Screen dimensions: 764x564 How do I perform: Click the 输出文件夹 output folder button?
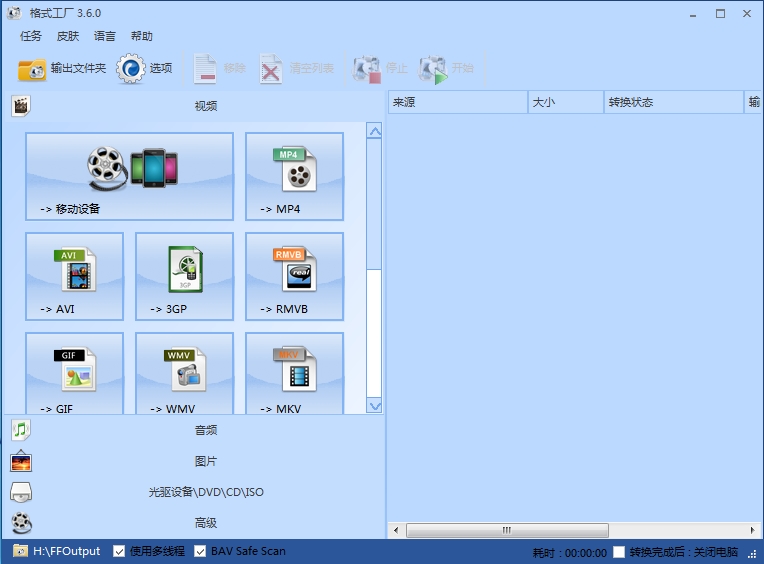point(62,69)
